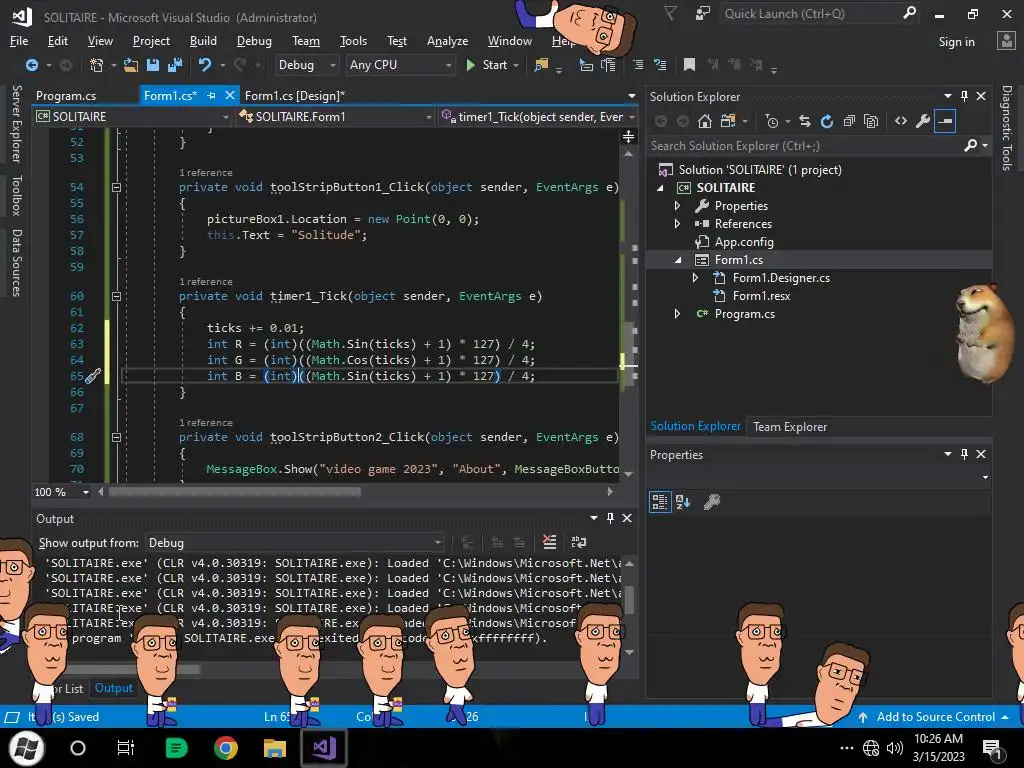Save the current file with Save icon
1024x768 pixels.
[x=153, y=65]
